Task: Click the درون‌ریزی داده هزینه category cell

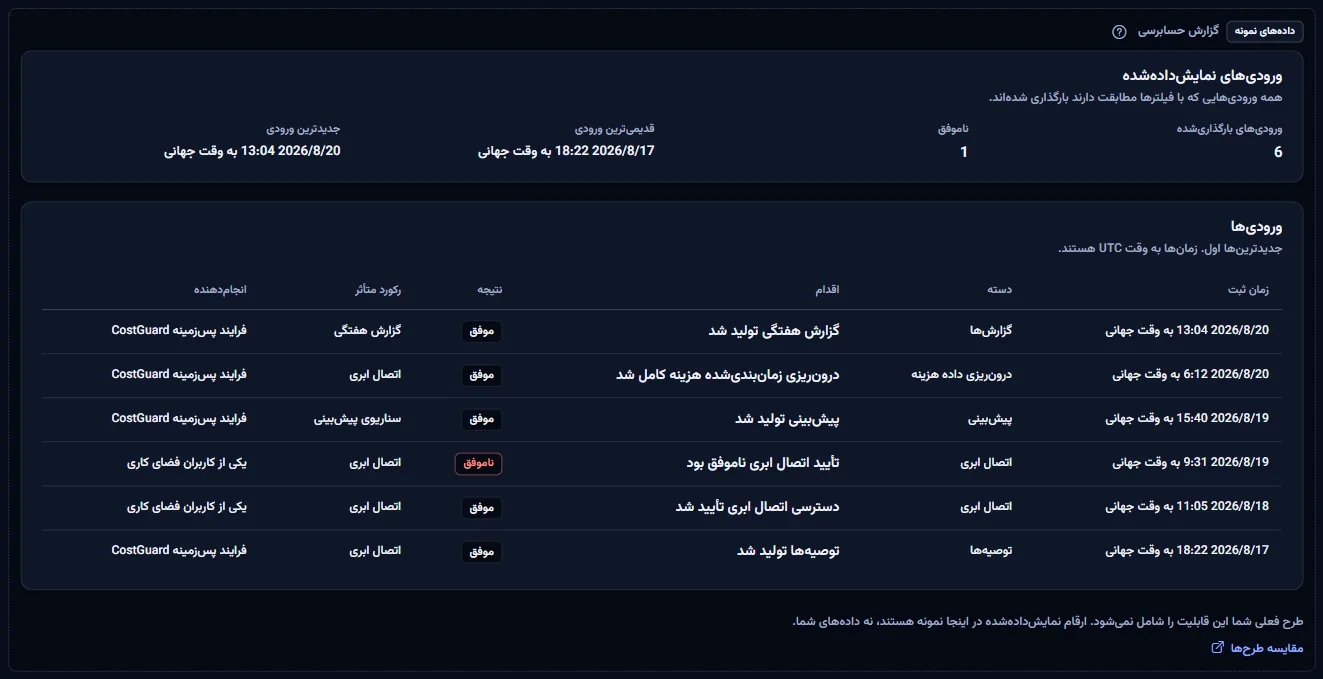Action: pos(962,376)
